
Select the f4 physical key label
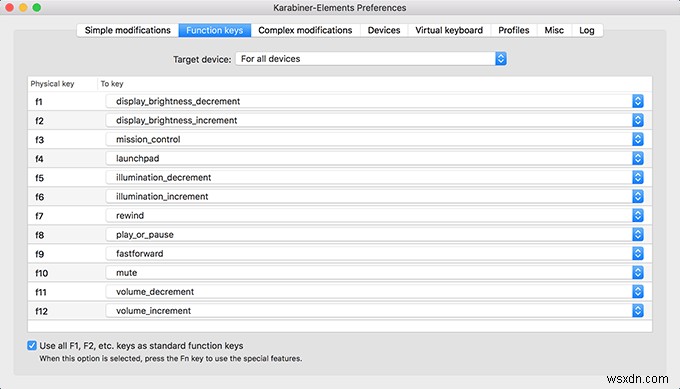tap(39, 159)
